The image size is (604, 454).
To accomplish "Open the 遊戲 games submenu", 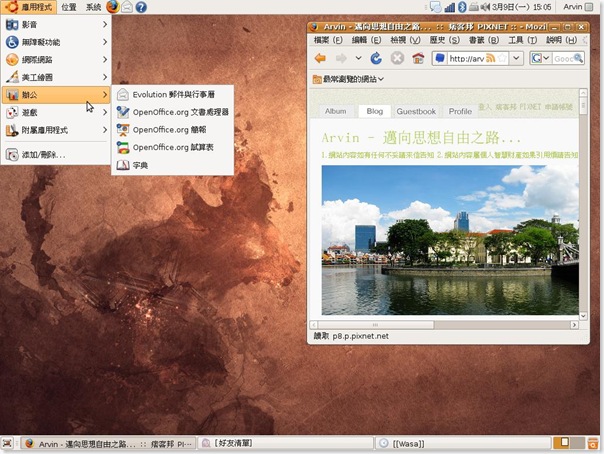I will coord(56,112).
